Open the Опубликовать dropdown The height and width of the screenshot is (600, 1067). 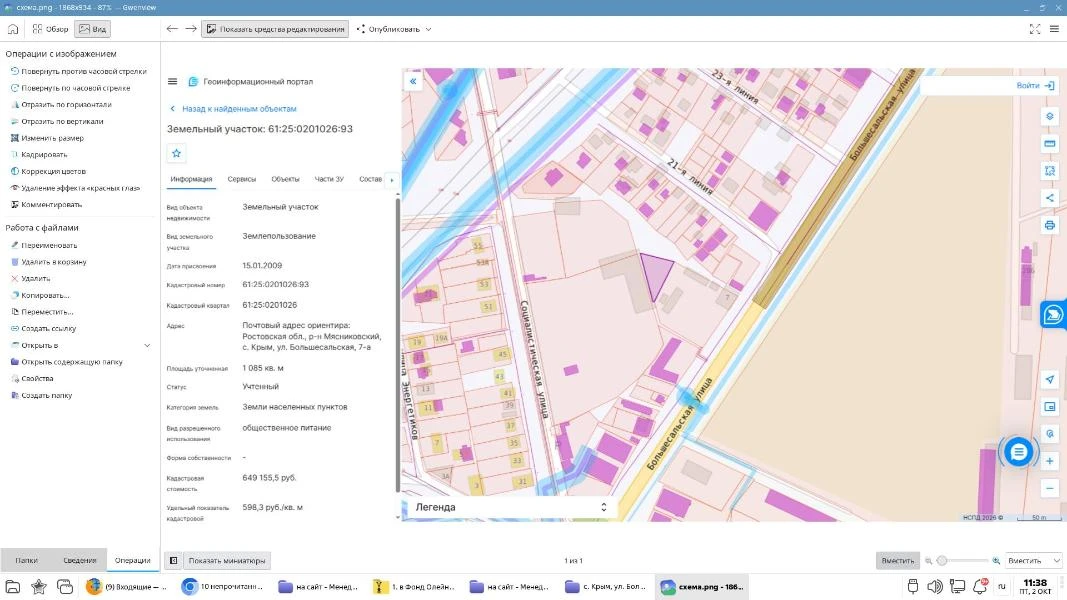[394, 29]
